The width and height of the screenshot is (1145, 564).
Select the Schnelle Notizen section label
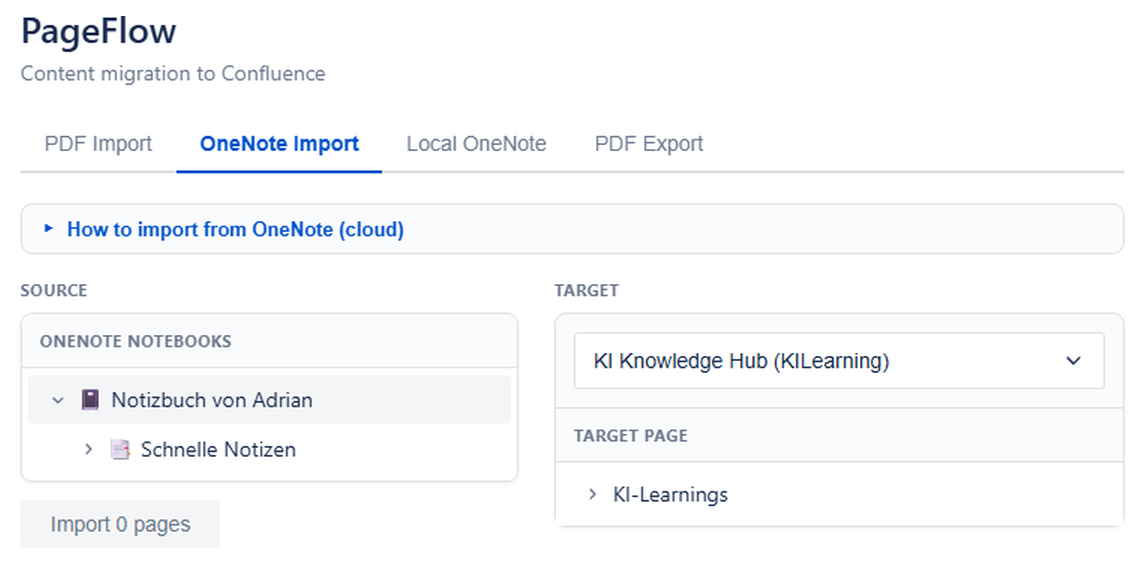point(218,449)
